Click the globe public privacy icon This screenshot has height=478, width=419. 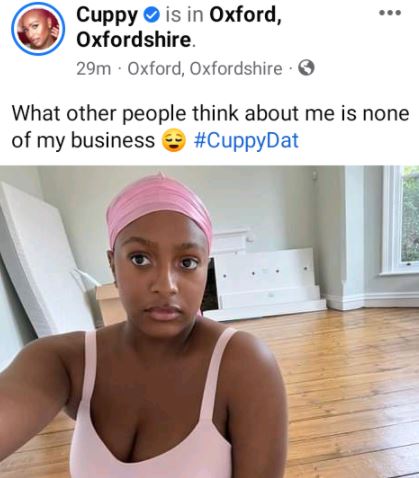click(306, 68)
